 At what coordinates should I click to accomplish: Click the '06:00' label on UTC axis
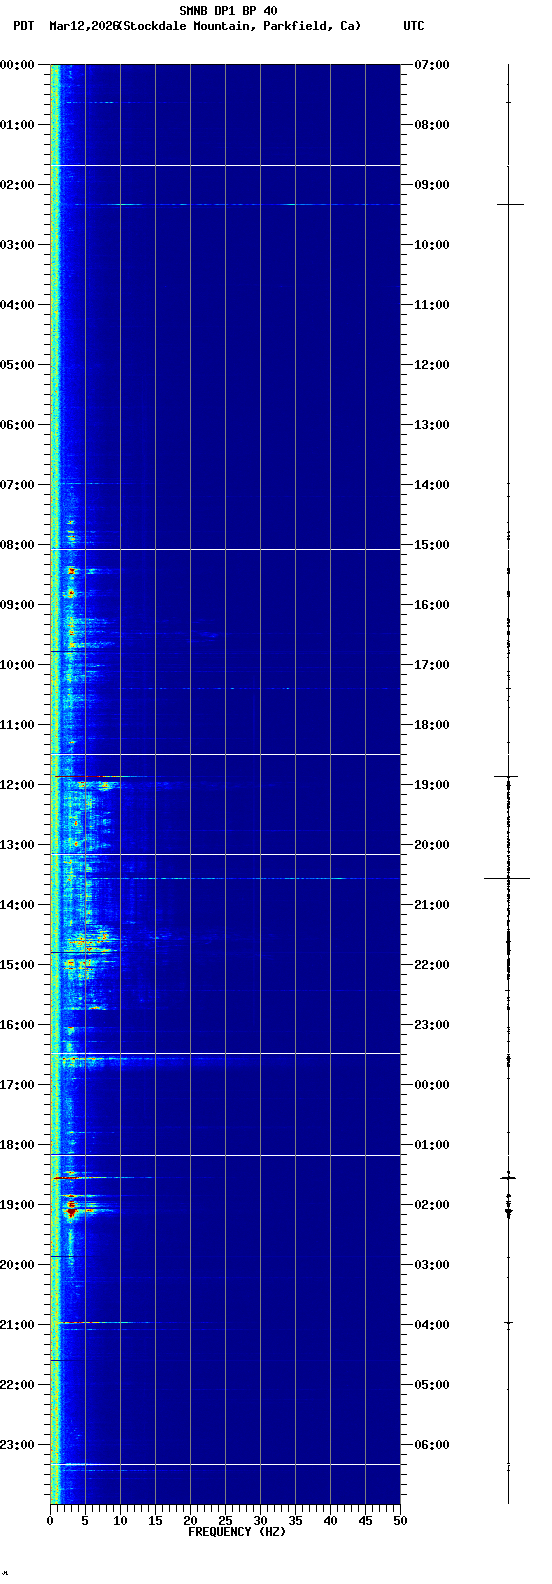coord(432,1445)
